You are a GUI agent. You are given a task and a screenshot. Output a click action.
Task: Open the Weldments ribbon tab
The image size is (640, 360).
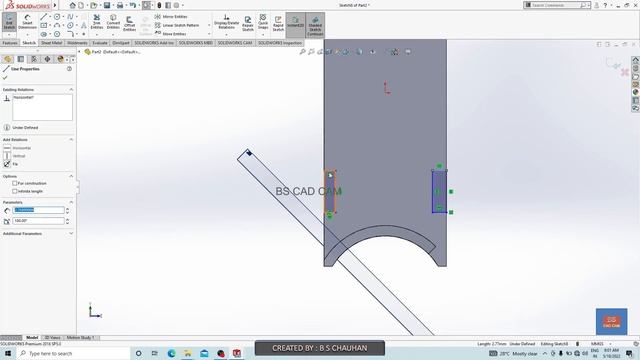[x=77, y=43]
